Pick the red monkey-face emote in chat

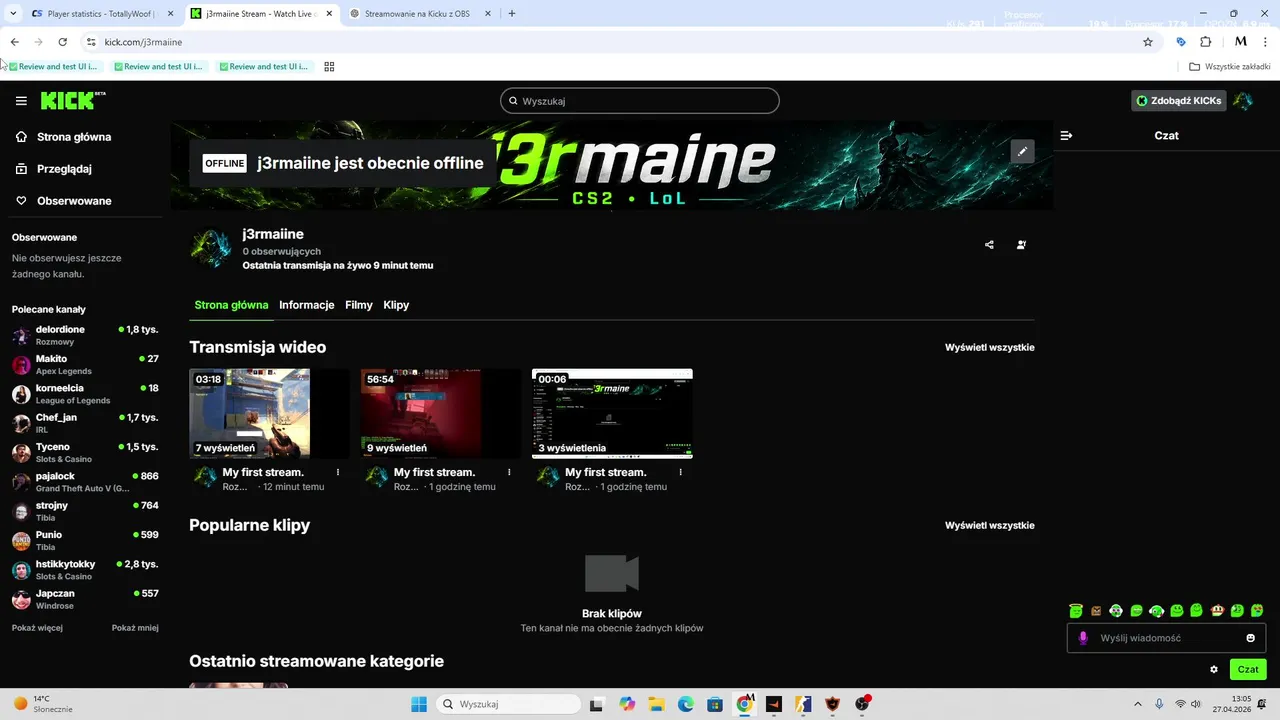[x=1217, y=610]
